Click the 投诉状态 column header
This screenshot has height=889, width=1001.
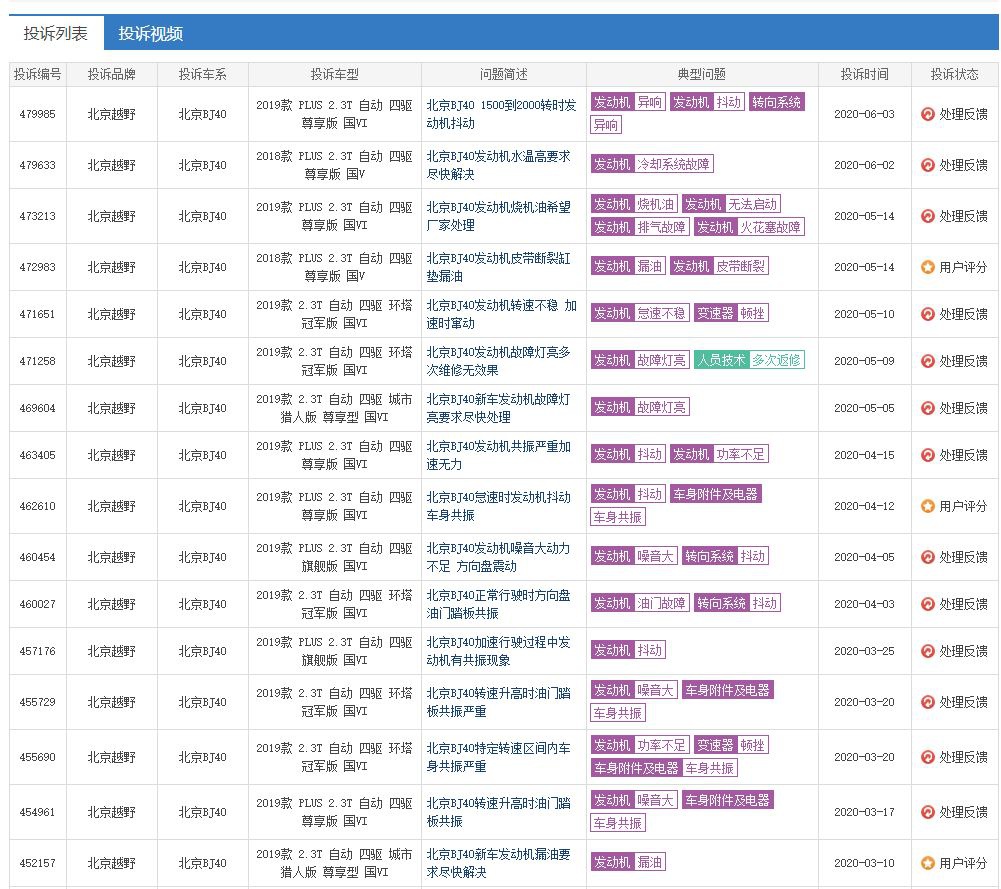(954, 74)
